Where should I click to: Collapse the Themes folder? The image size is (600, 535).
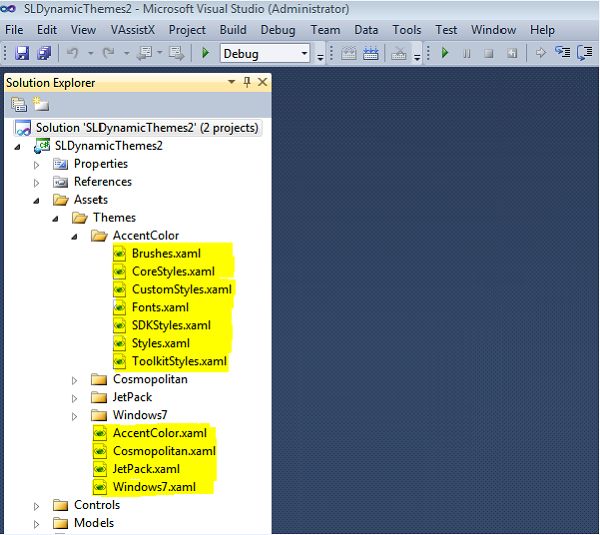(55, 219)
